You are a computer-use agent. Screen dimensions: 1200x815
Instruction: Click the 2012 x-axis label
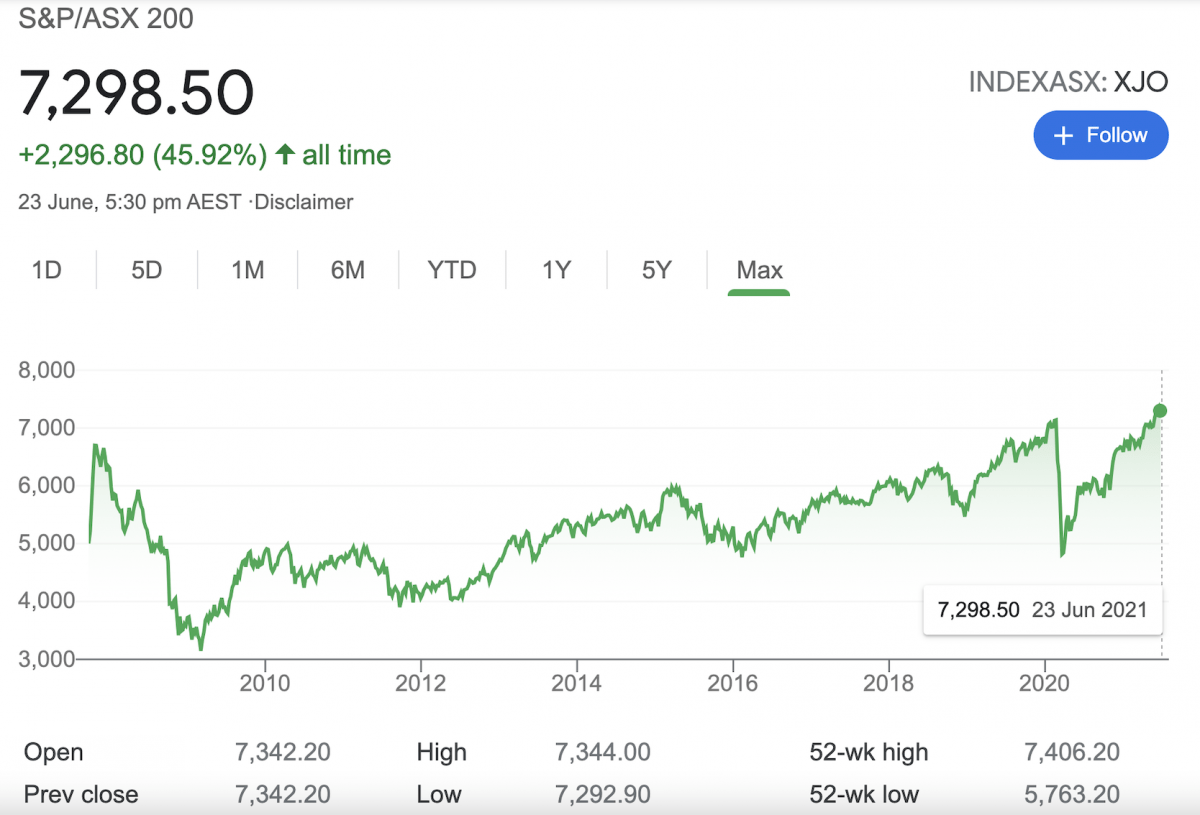point(421,683)
